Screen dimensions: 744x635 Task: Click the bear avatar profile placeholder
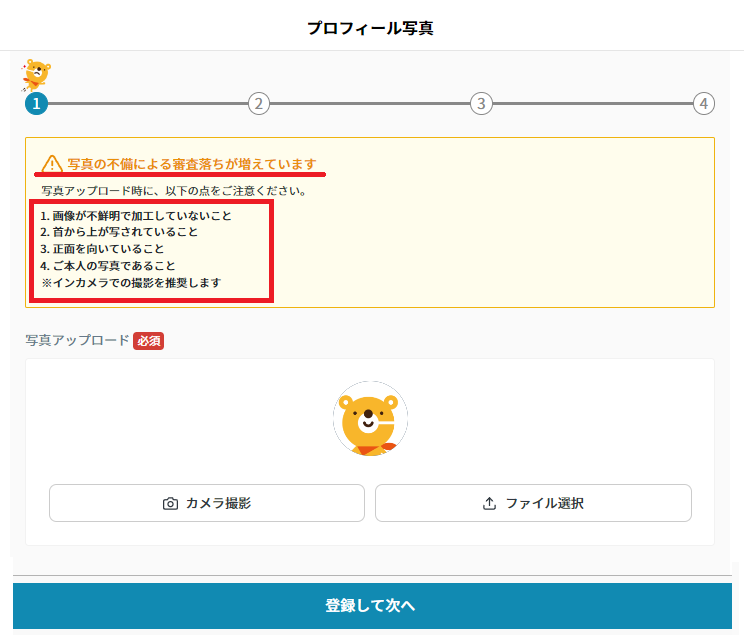pos(370,419)
